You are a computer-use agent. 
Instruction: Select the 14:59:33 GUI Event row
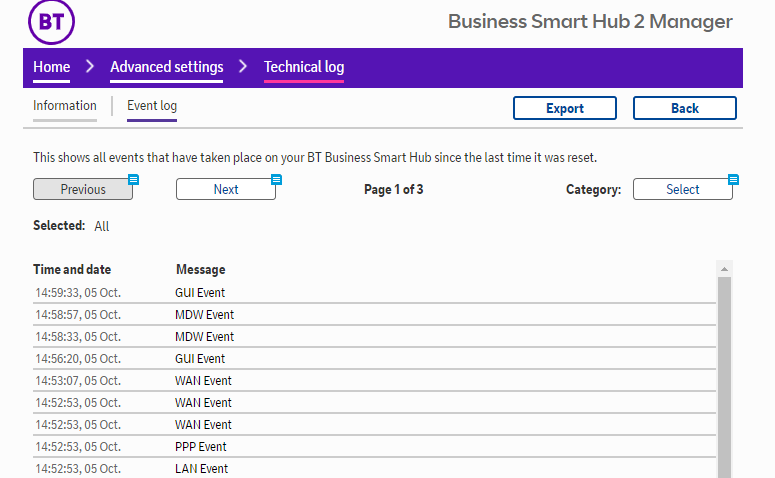coord(200,293)
